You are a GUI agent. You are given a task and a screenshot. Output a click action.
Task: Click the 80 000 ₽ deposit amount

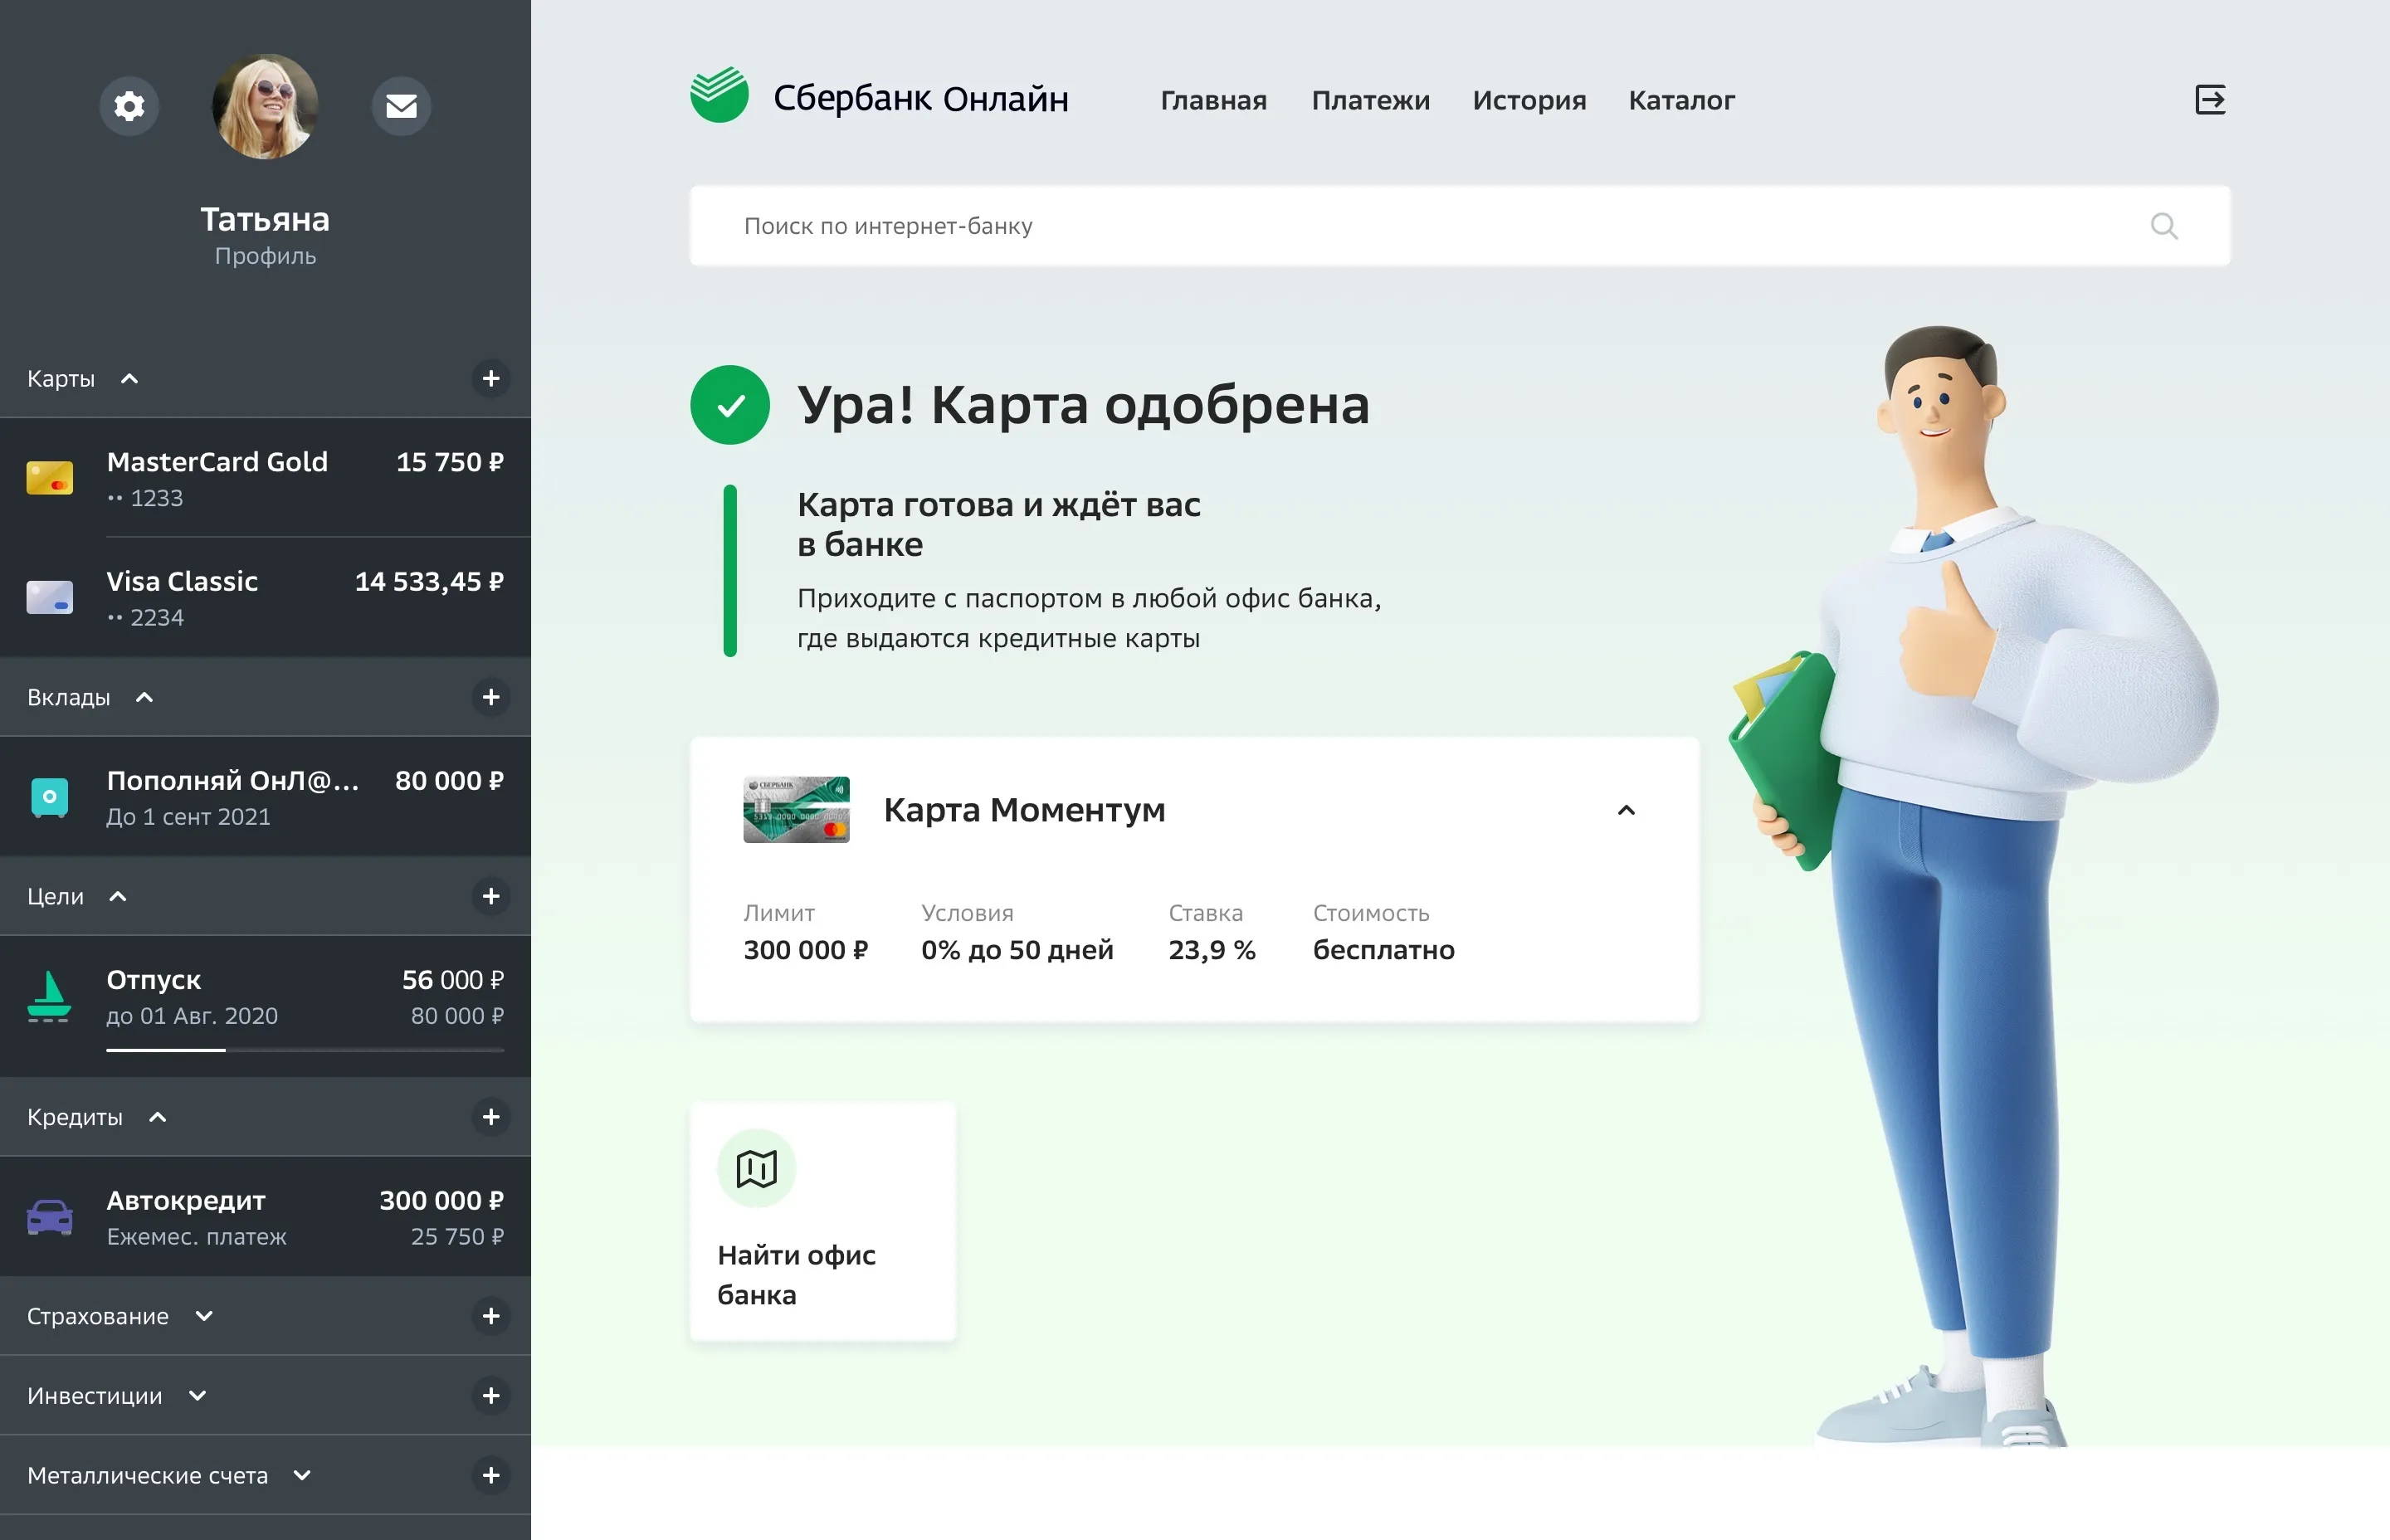pyautogui.click(x=449, y=781)
